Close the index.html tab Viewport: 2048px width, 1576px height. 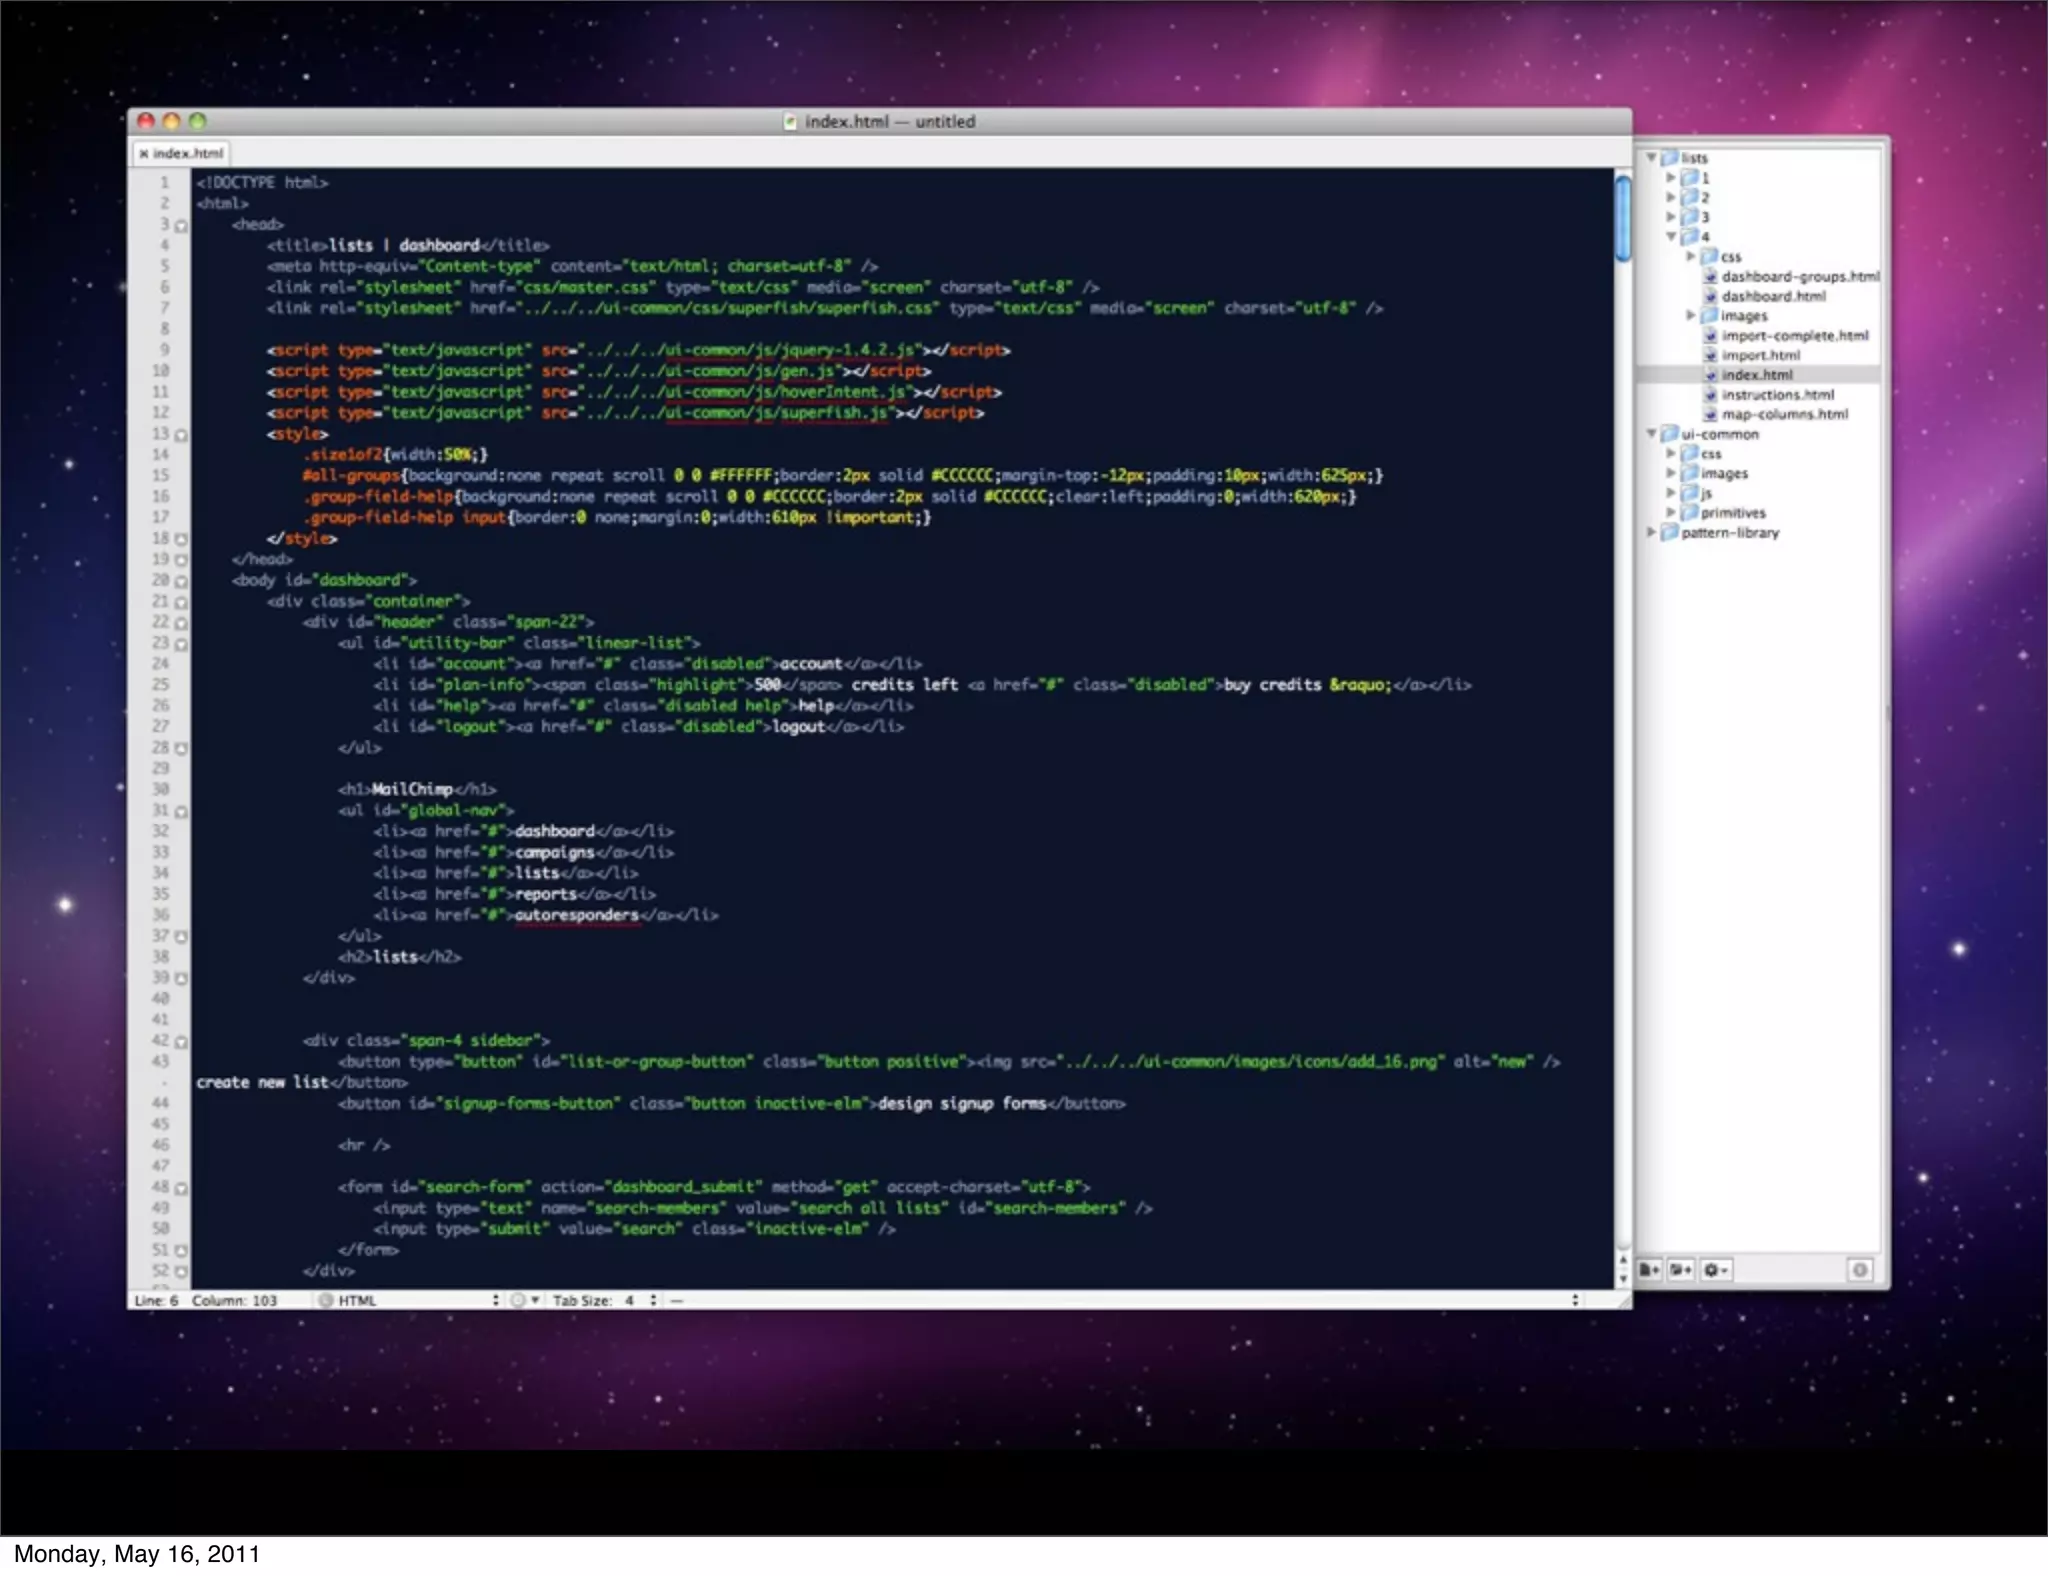pyautogui.click(x=144, y=153)
